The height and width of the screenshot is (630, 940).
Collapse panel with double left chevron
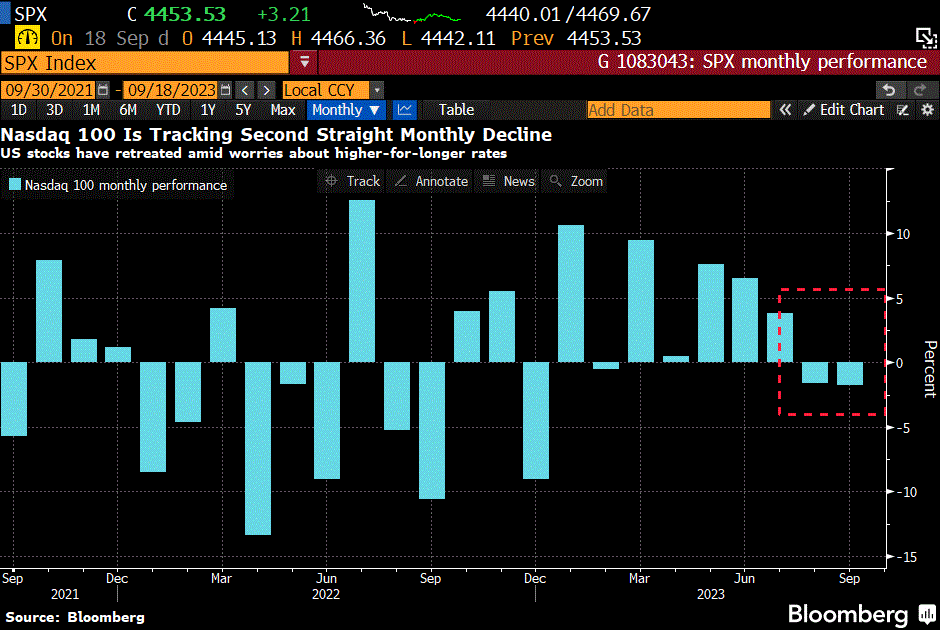pyautogui.click(x=785, y=110)
